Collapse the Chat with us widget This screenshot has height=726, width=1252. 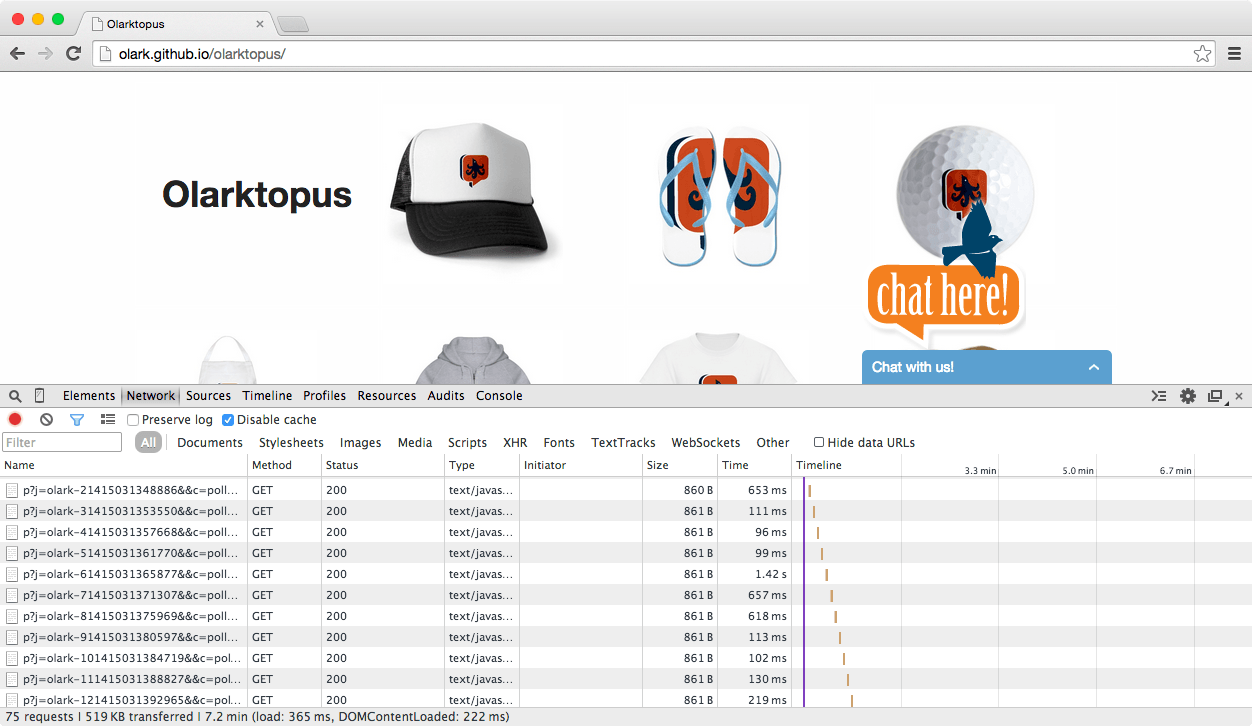[x=1094, y=367]
